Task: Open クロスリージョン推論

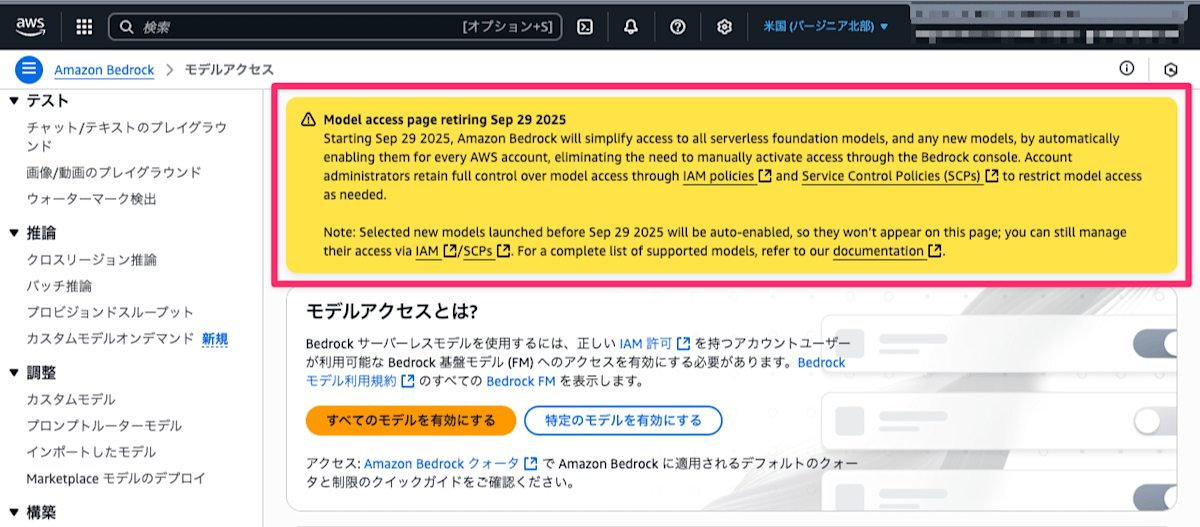Action: point(91,260)
